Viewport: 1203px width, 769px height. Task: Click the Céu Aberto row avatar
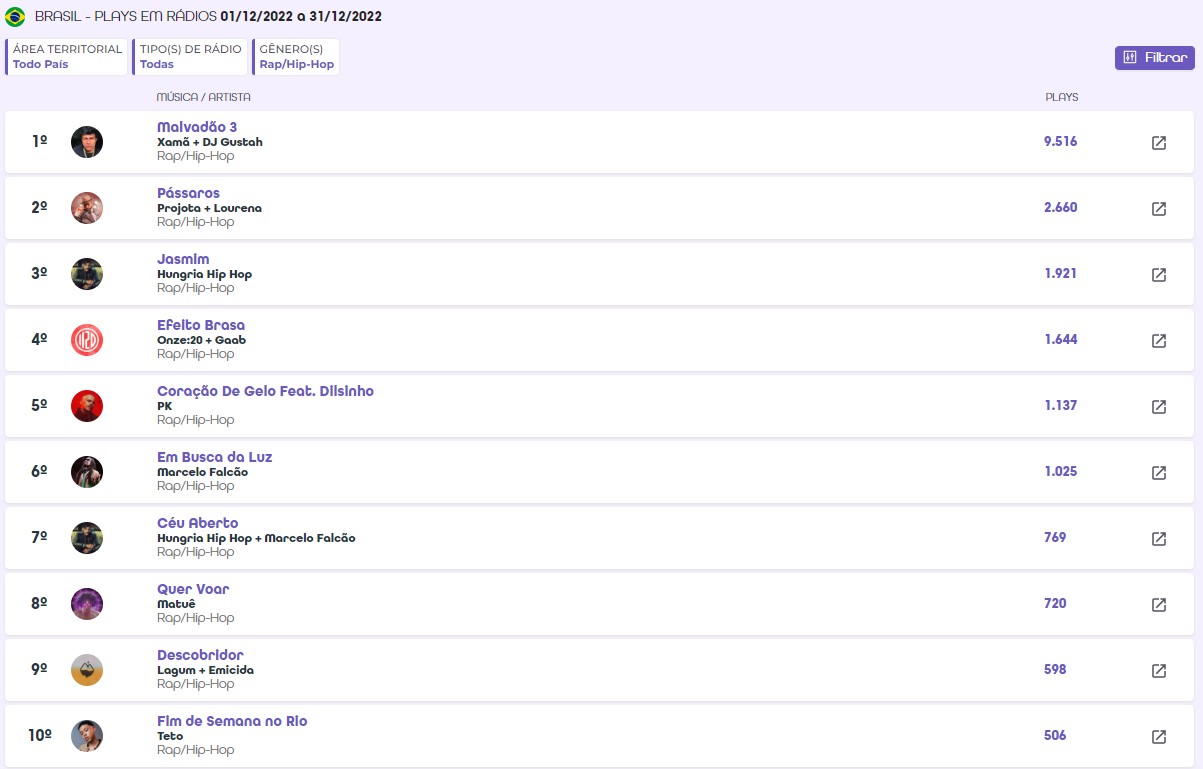pos(87,538)
